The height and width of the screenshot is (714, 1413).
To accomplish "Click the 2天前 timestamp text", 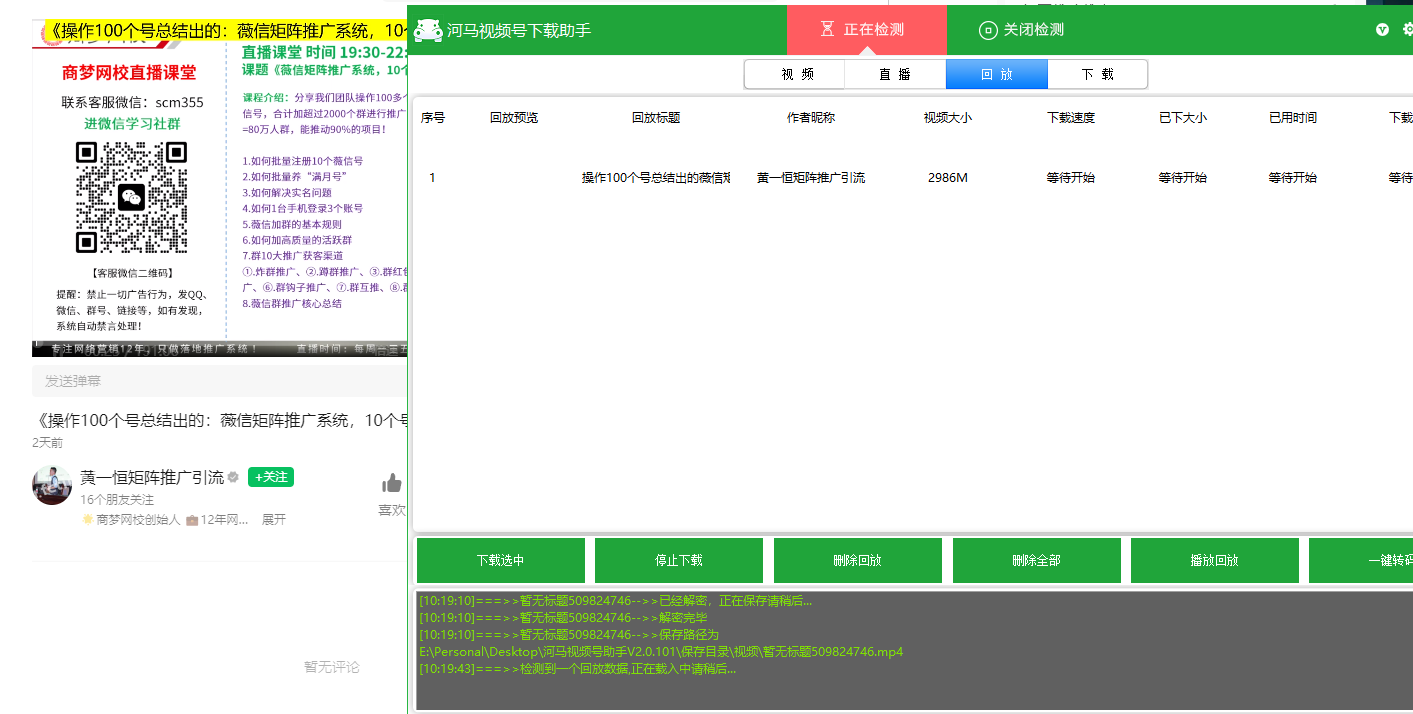I will (x=47, y=443).
